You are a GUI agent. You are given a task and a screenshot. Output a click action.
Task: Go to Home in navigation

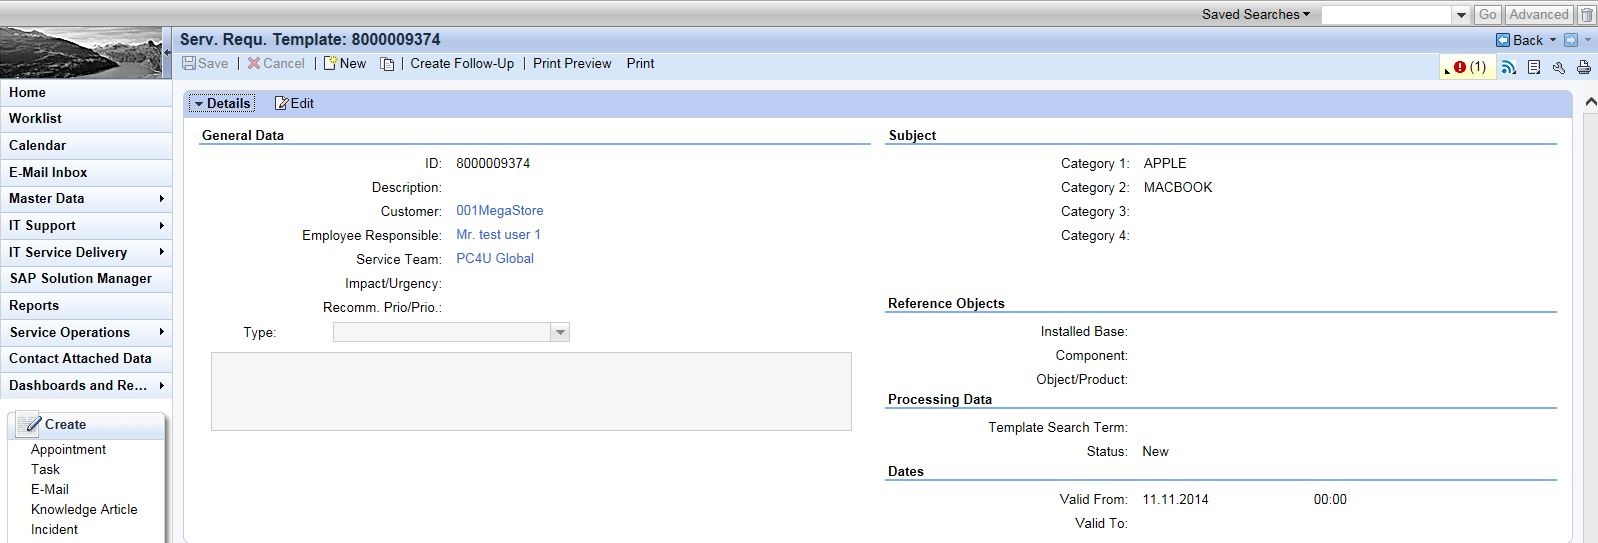pyautogui.click(x=86, y=92)
